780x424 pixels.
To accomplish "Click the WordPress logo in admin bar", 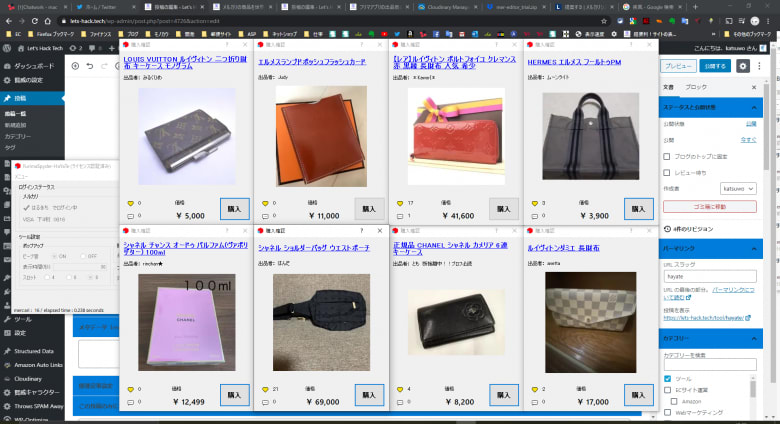I will click(7, 48).
